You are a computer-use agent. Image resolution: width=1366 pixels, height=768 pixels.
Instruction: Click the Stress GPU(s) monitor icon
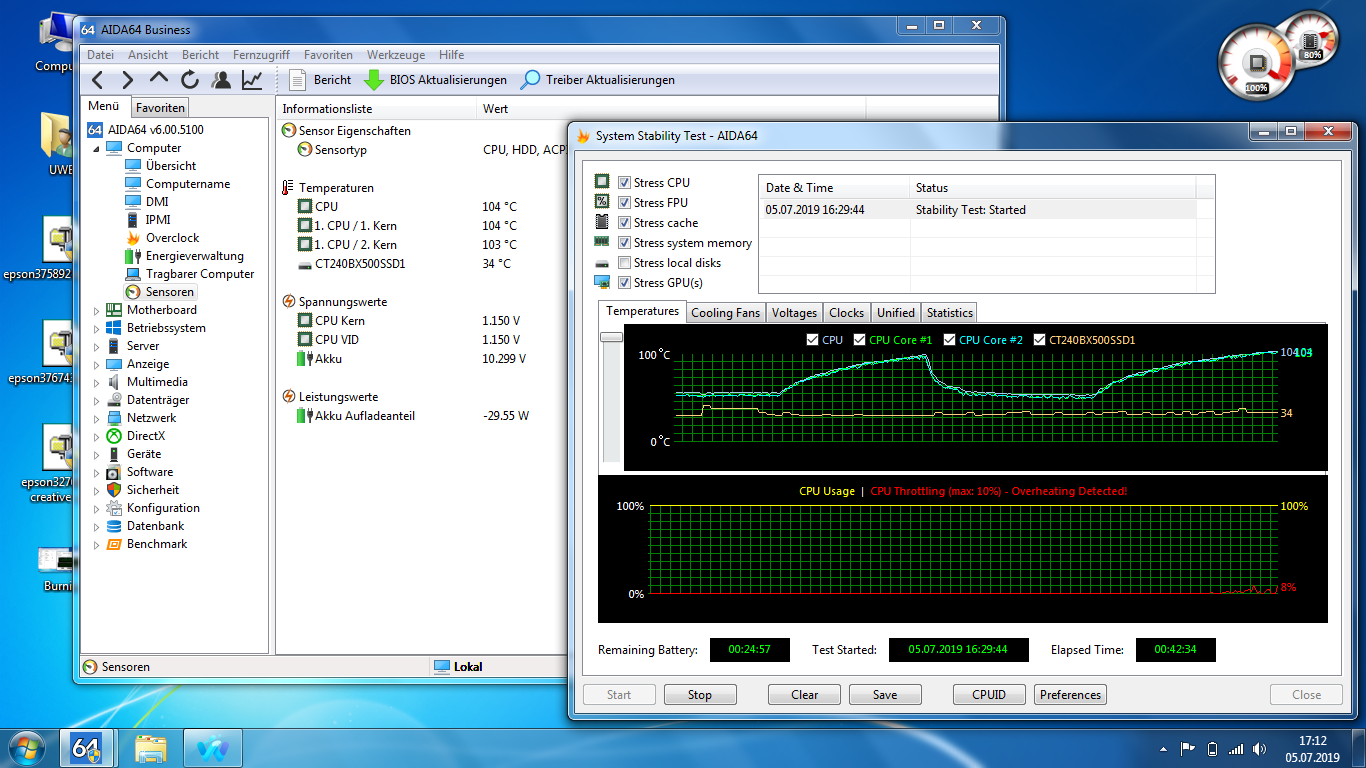point(602,282)
